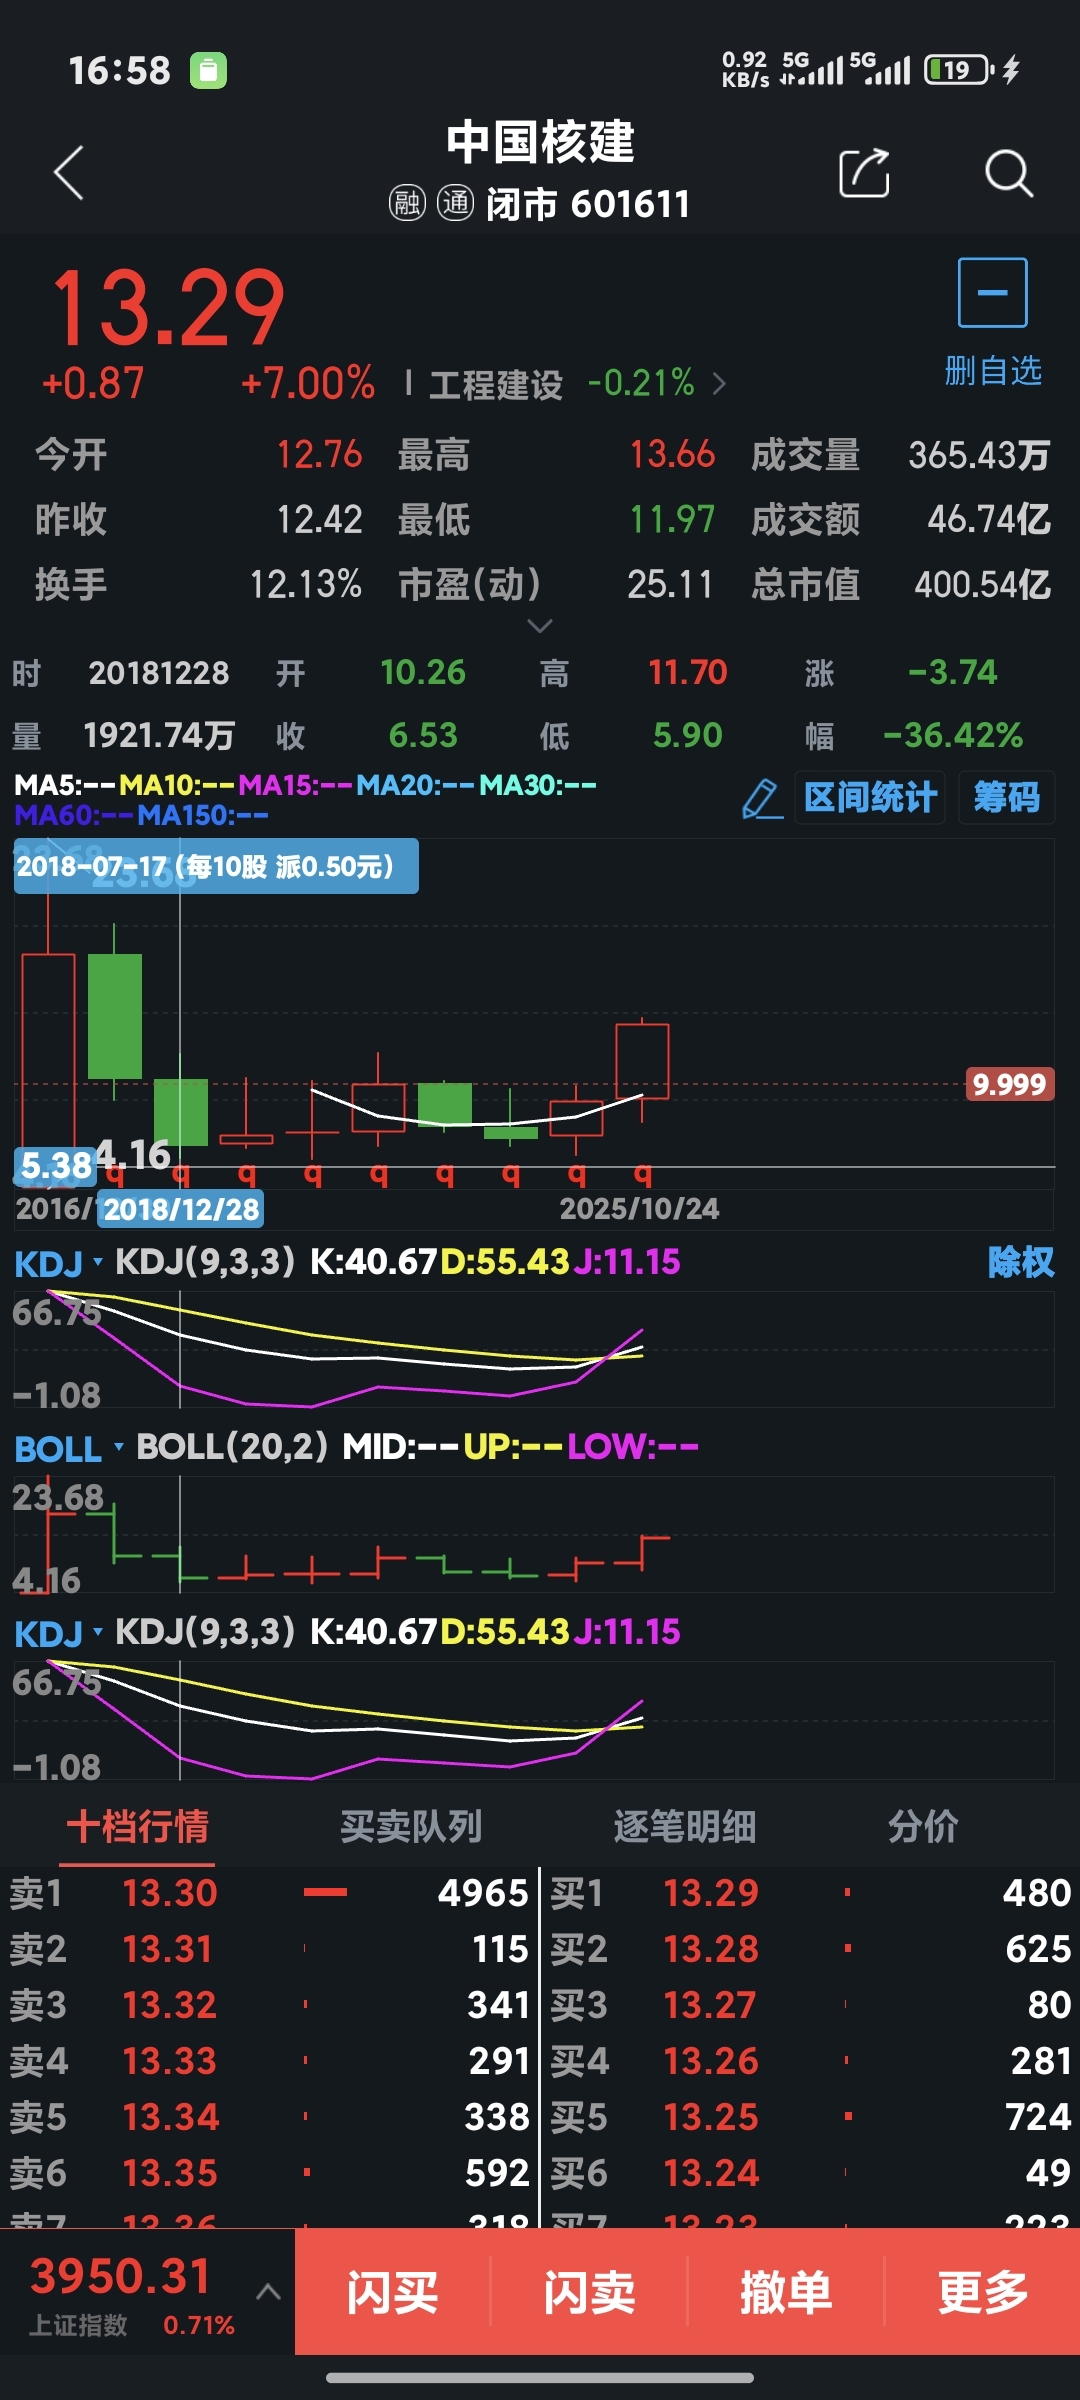The width and height of the screenshot is (1080, 2400).
Task: Tap the 2018-07-17 dividend info label
Action: pos(216,866)
